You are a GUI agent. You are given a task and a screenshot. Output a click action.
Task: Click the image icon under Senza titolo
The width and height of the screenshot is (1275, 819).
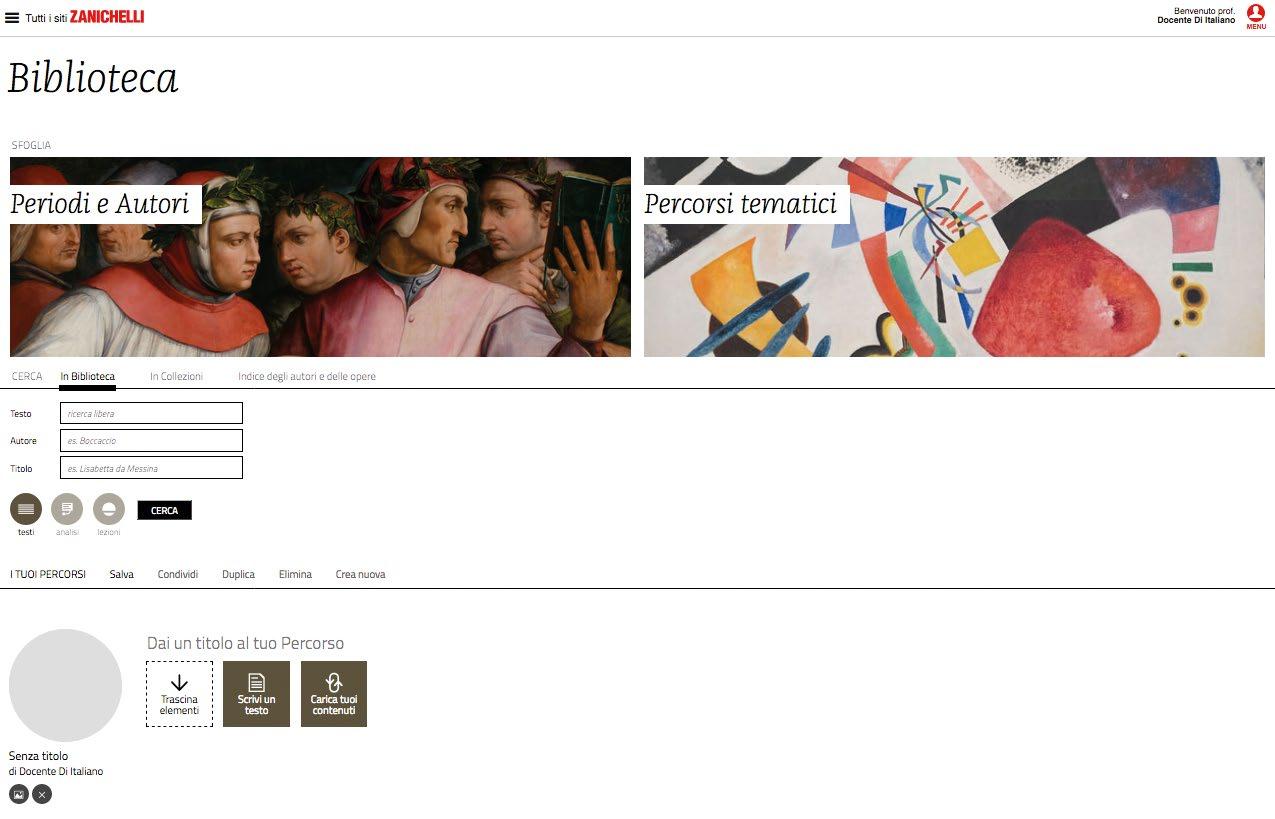click(19, 794)
